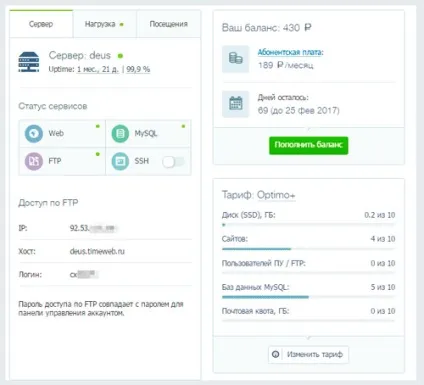Click the calendar icon beside Дней осталось
The image size is (424, 385).
(x=236, y=104)
